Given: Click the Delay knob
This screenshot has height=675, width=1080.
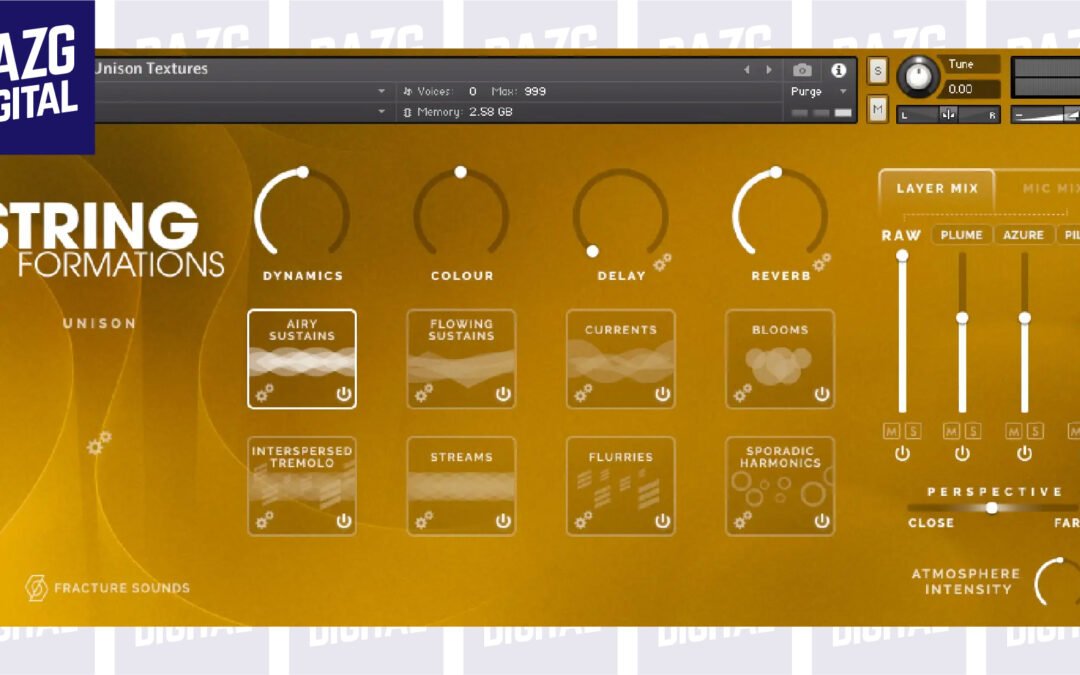Looking at the screenshot, I should pyautogui.click(x=621, y=214).
